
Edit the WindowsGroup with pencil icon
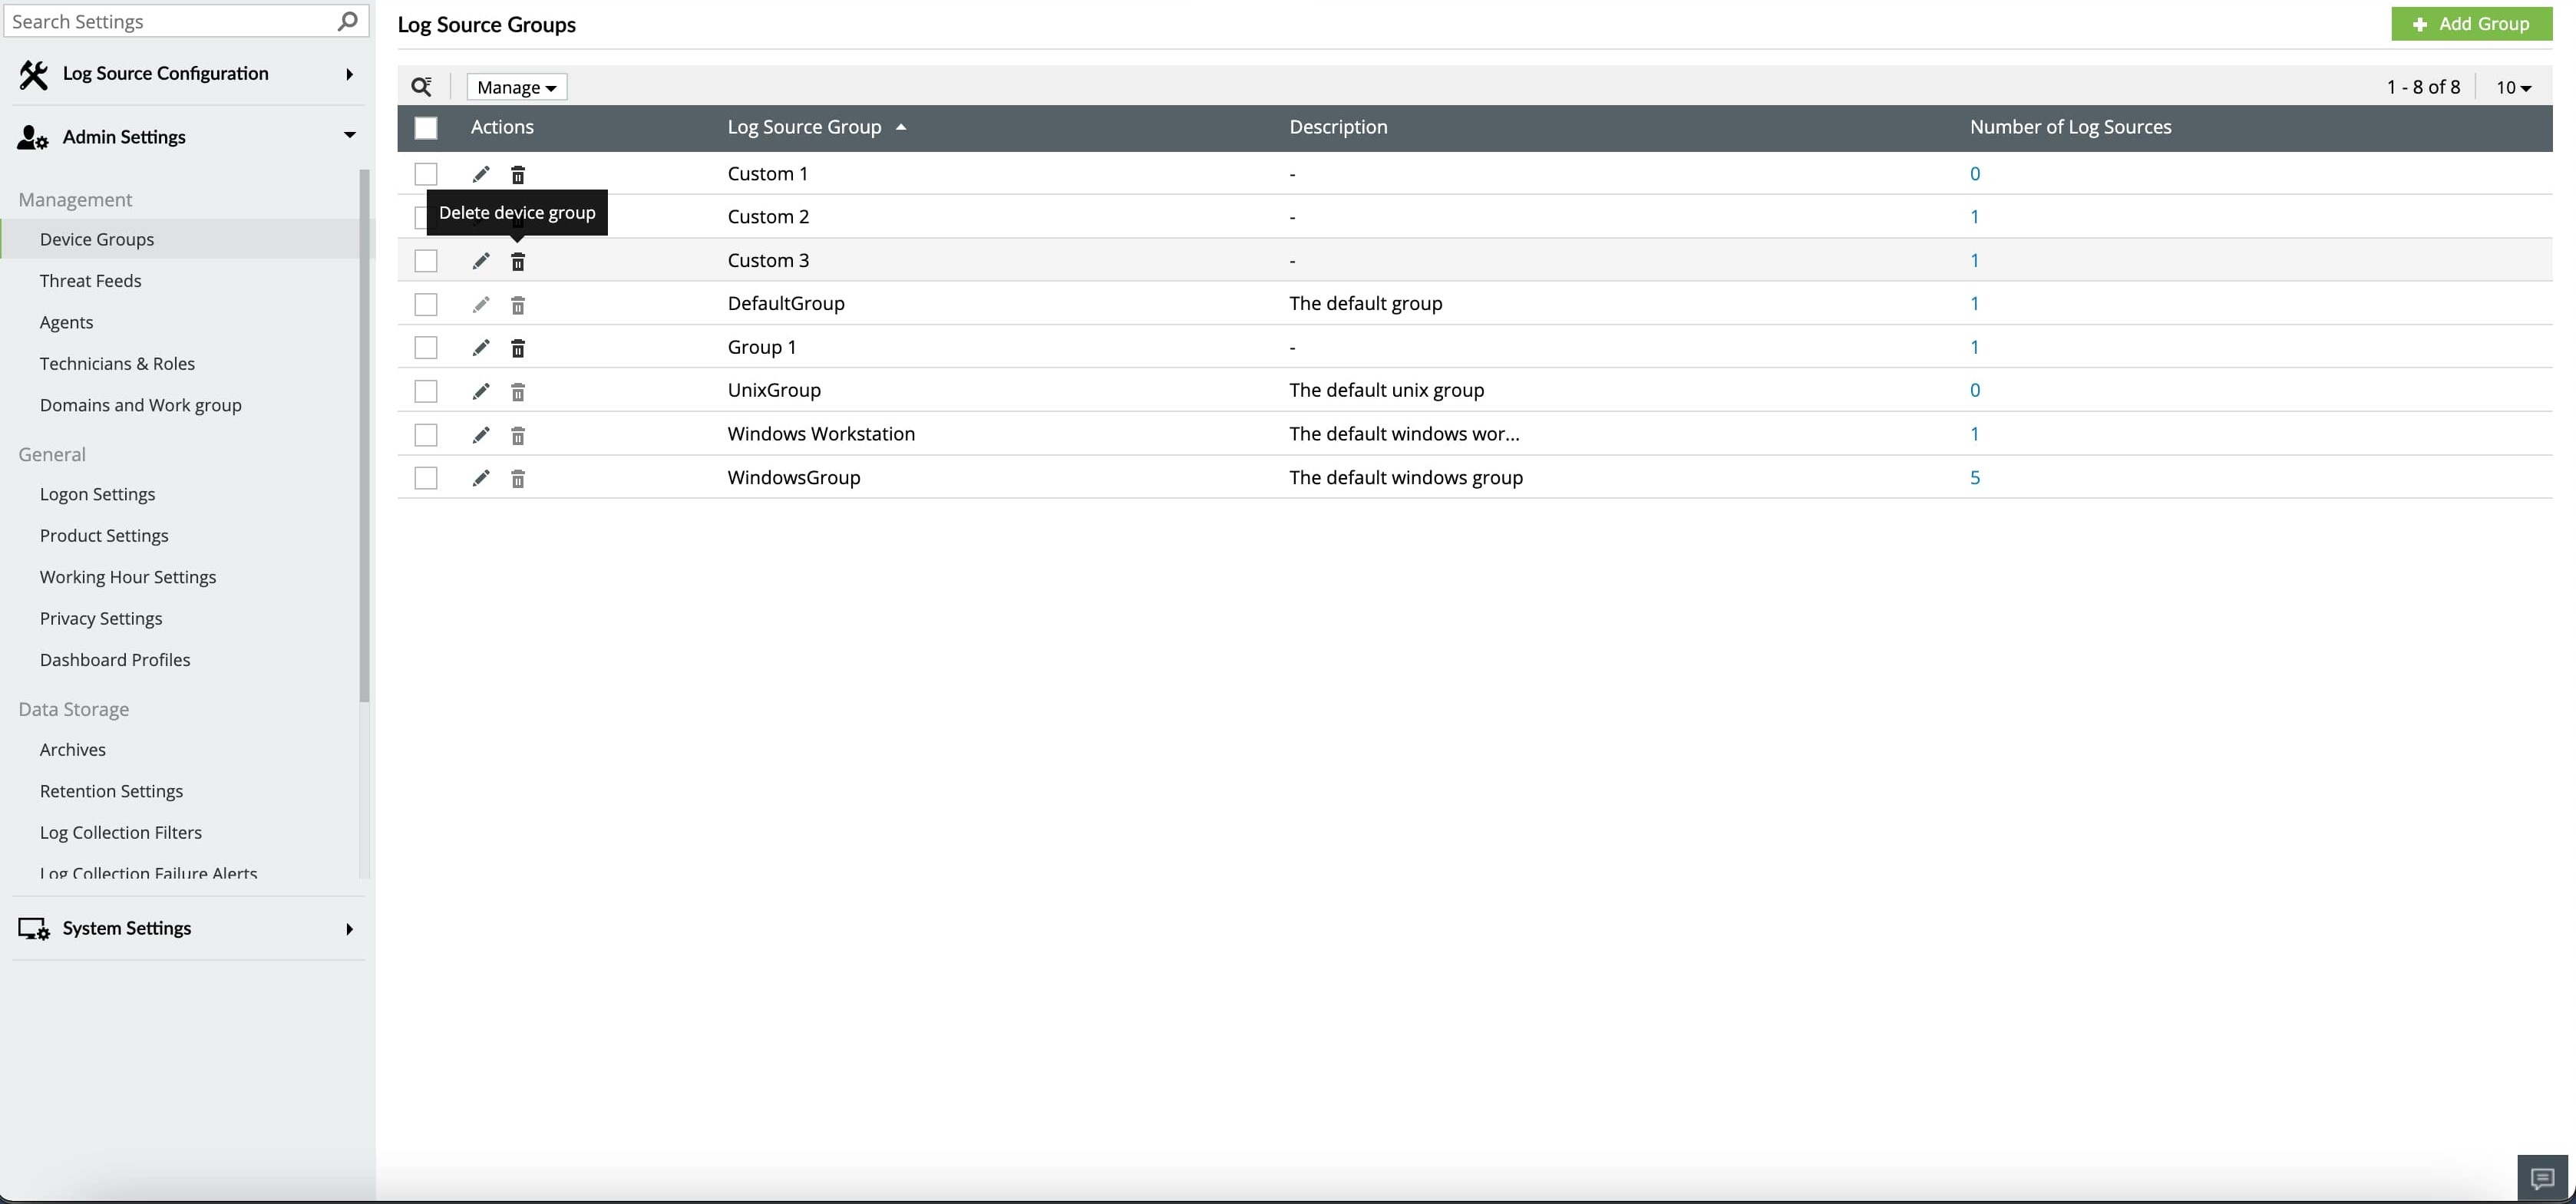[481, 478]
